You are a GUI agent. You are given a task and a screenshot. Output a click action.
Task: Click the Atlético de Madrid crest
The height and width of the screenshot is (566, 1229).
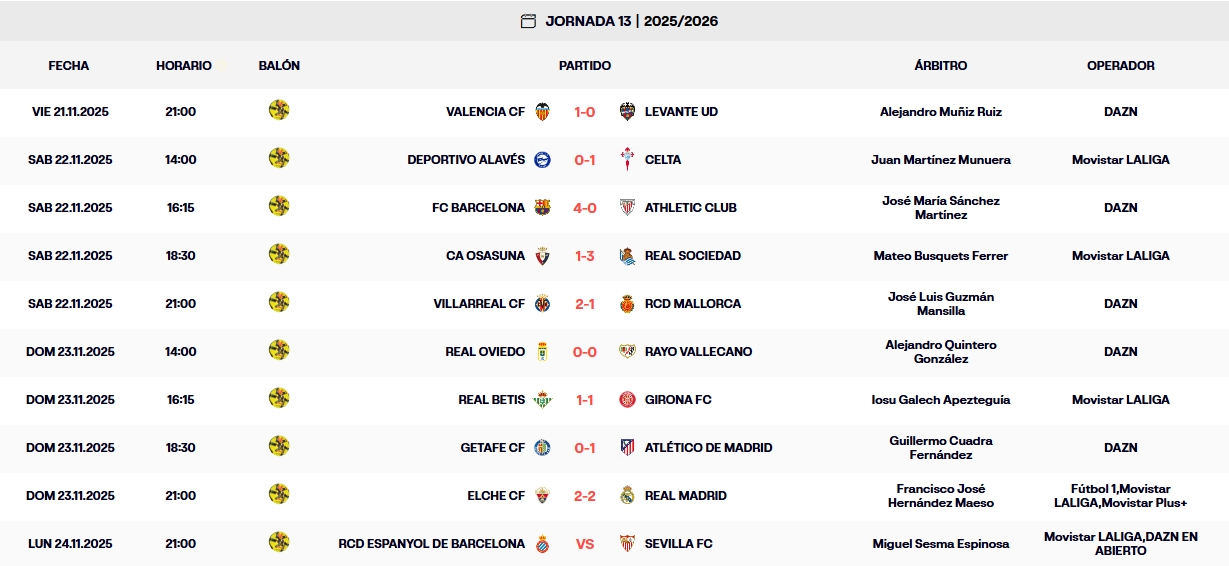point(627,448)
